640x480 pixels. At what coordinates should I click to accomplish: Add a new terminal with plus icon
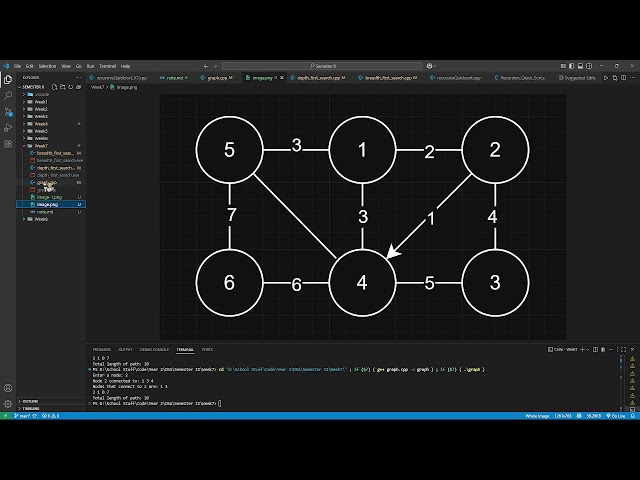[582, 349]
